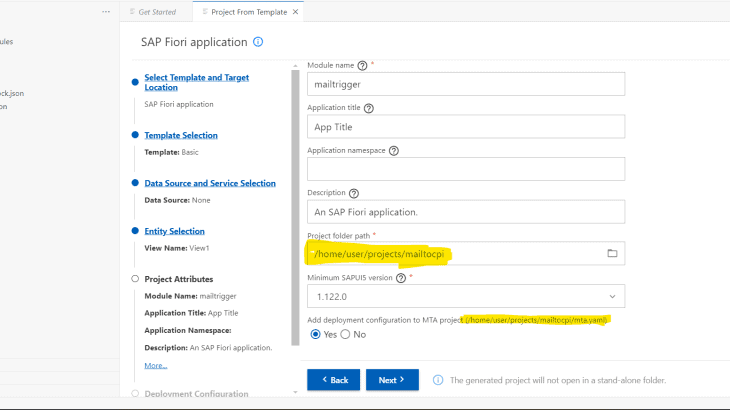Click the help icon next to Description
The height and width of the screenshot is (410, 730).
click(354, 193)
